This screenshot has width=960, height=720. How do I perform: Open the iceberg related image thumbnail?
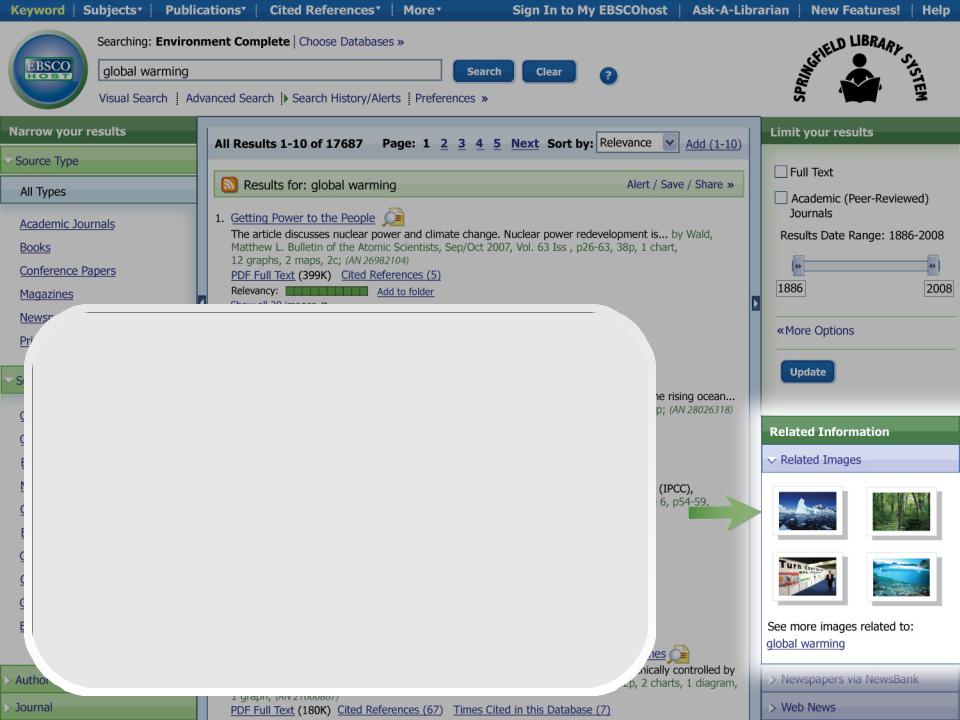[x=808, y=511]
